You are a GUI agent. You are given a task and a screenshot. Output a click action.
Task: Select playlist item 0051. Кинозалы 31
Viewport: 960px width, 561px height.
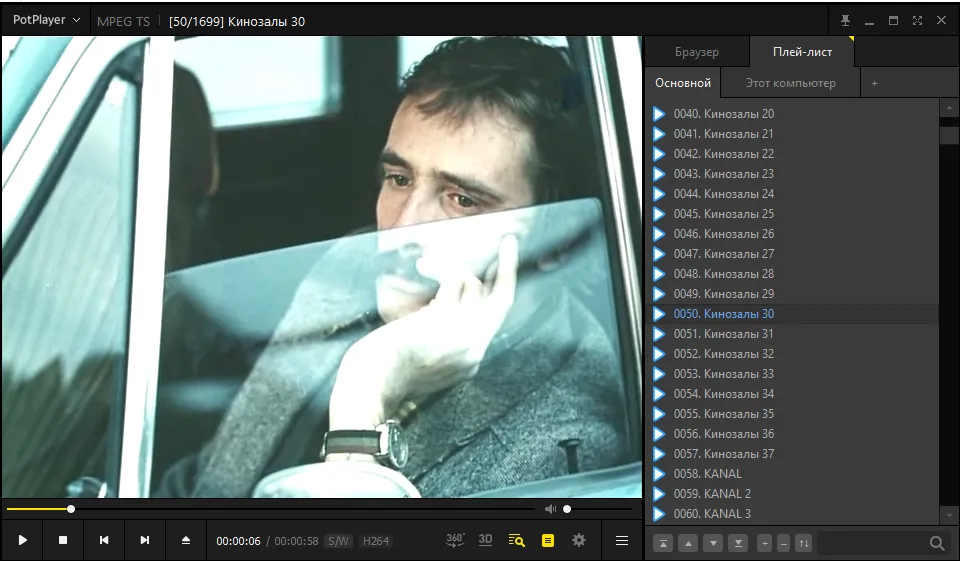(x=792, y=334)
